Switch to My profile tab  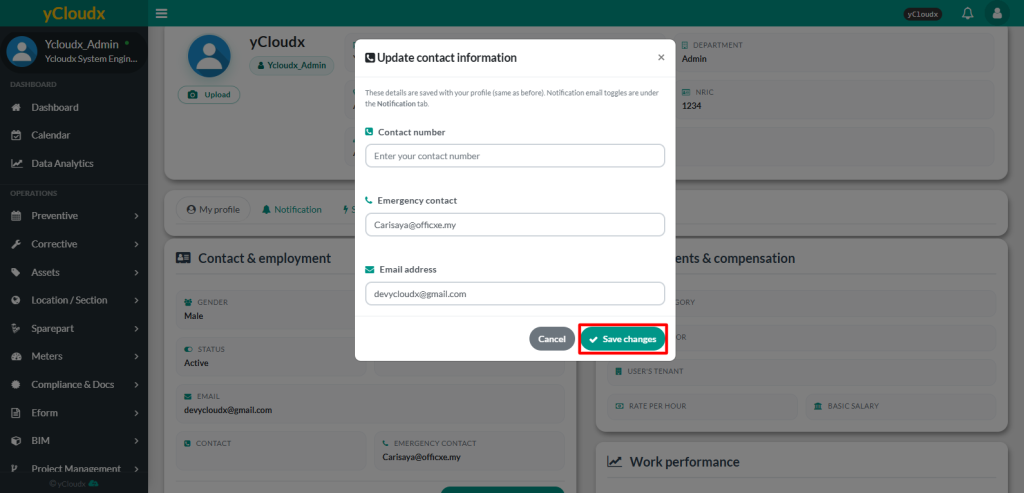pyautogui.click(x=213, y=210)
